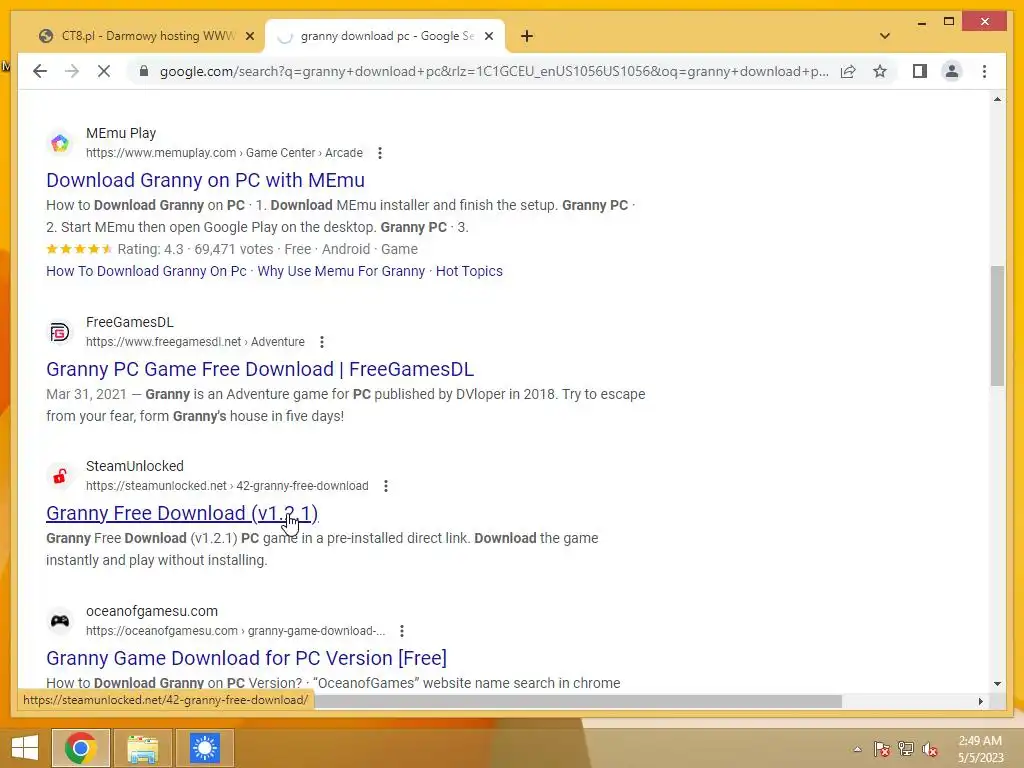Show hidden system tray icons

tap(857, 749)
